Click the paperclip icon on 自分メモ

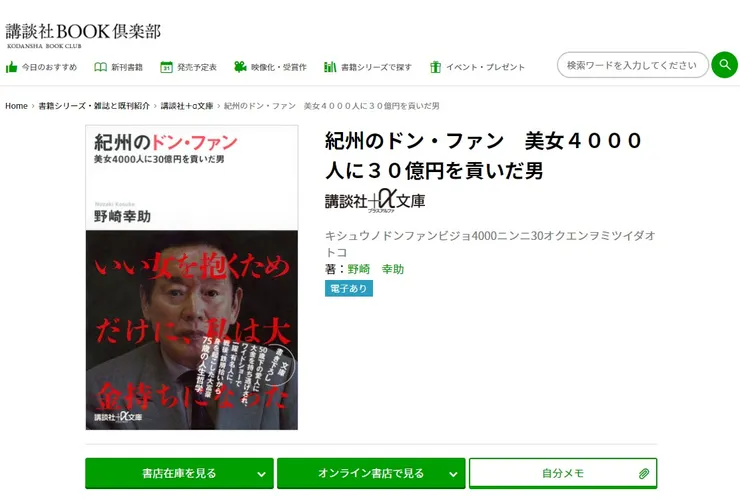(x=644, y=474)
